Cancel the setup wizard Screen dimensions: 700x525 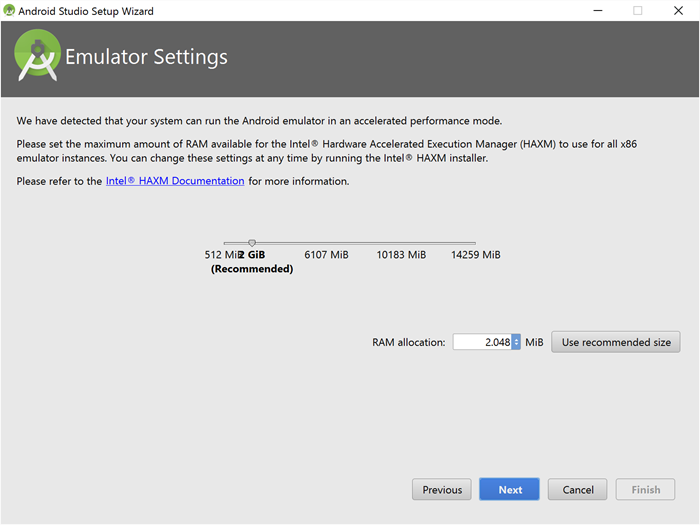(x=577, y=490)
